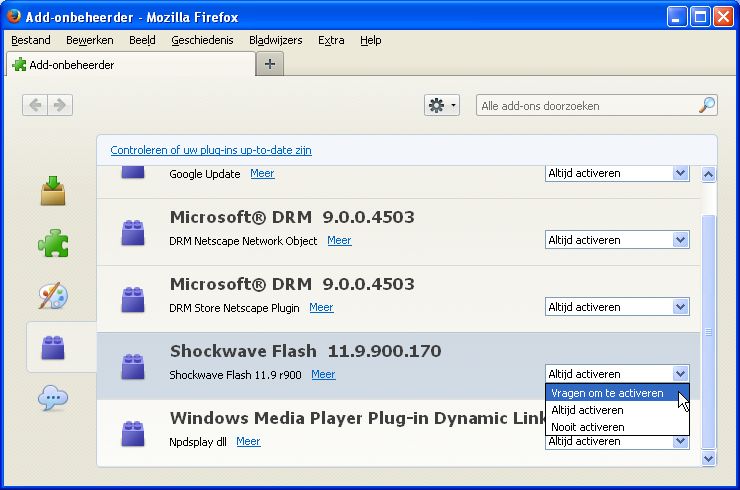Select the Add-onbeheerder tab

pyautogui.click(x=130, y=64)
